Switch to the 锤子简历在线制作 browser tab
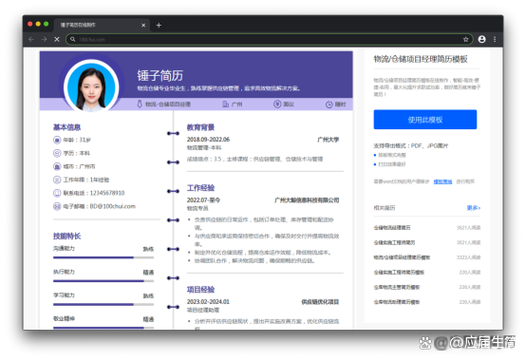 pos(101,25)
